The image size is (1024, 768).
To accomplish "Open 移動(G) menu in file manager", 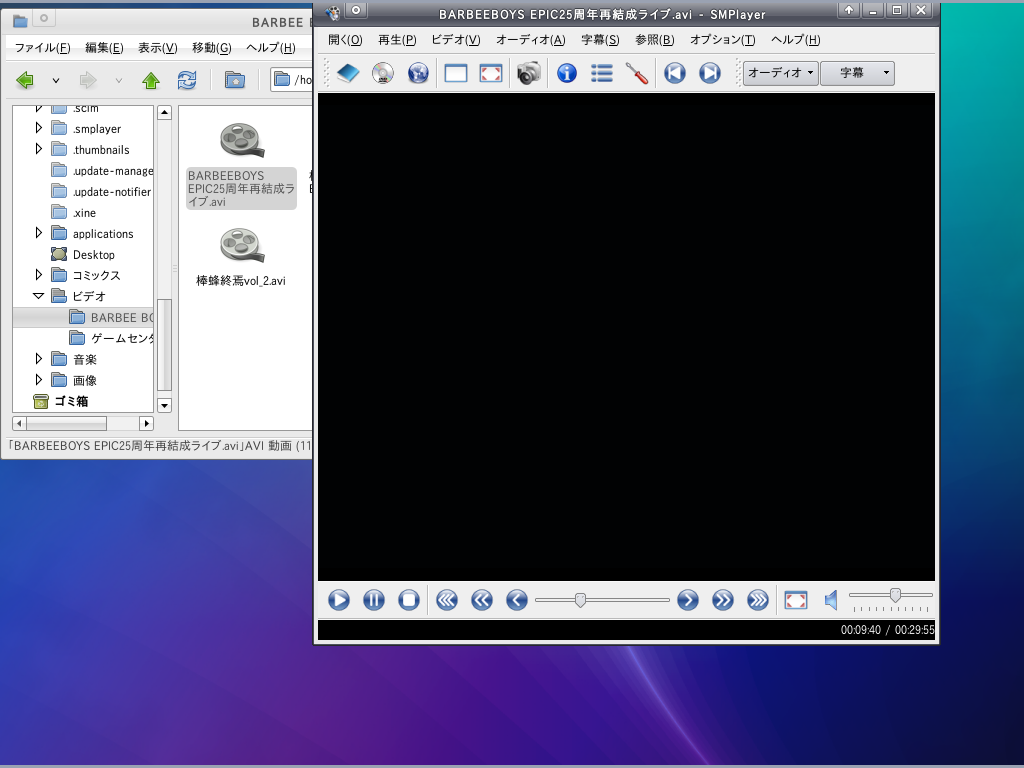I will pos(212,48).
